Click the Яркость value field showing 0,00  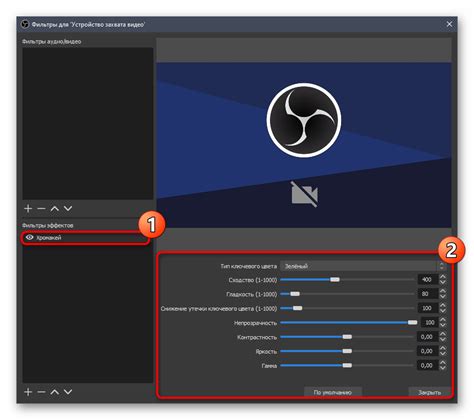(428, 351)
